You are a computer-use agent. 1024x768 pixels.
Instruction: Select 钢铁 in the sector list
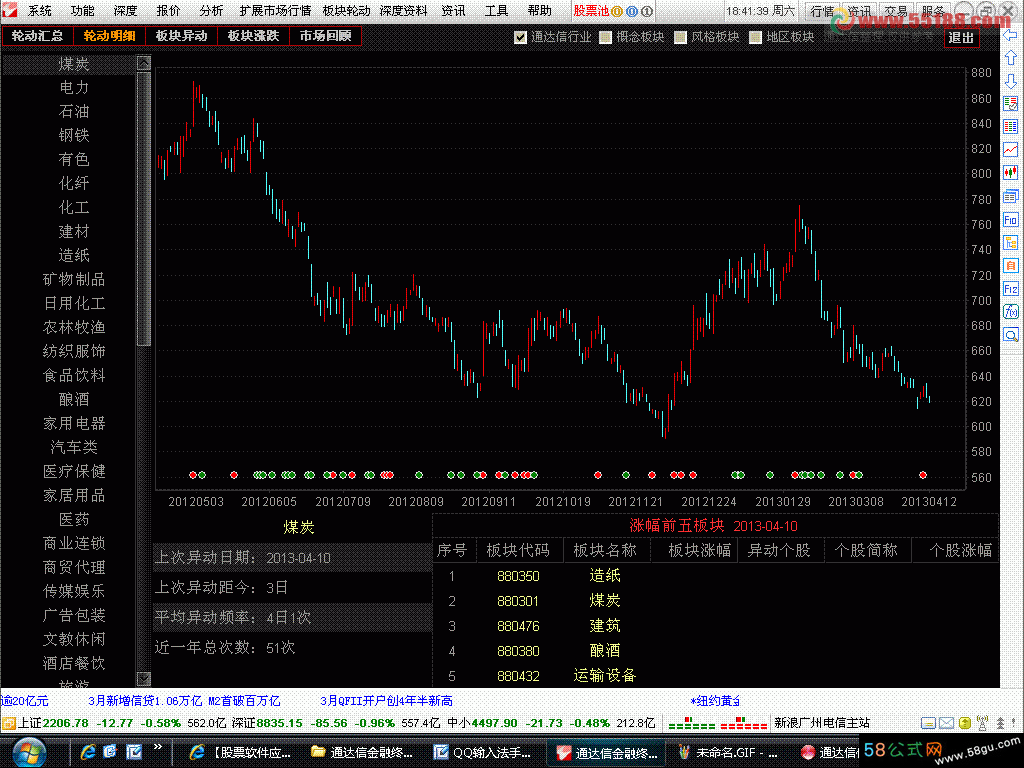(74, 135)
